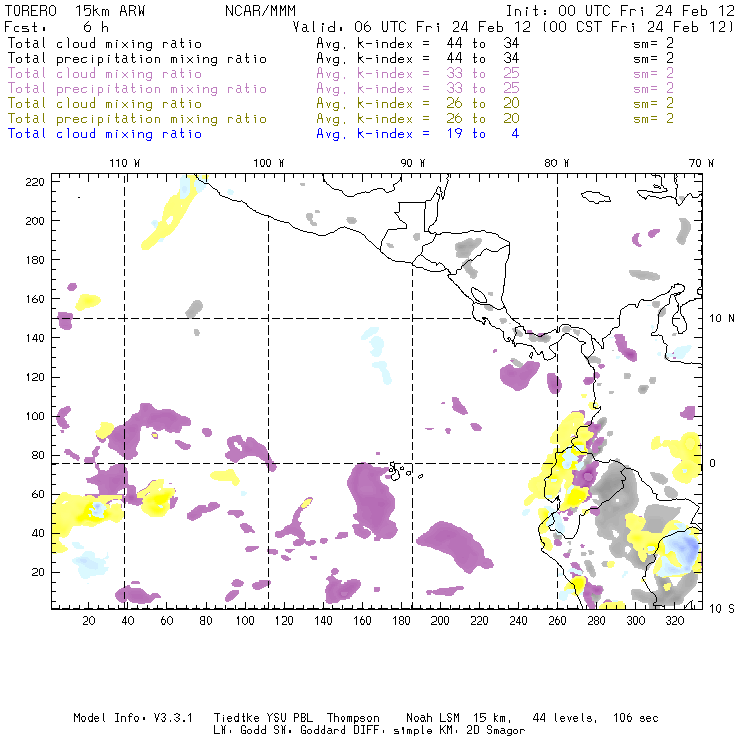Click the 'Noah LSM' model text

click(433, 718)
